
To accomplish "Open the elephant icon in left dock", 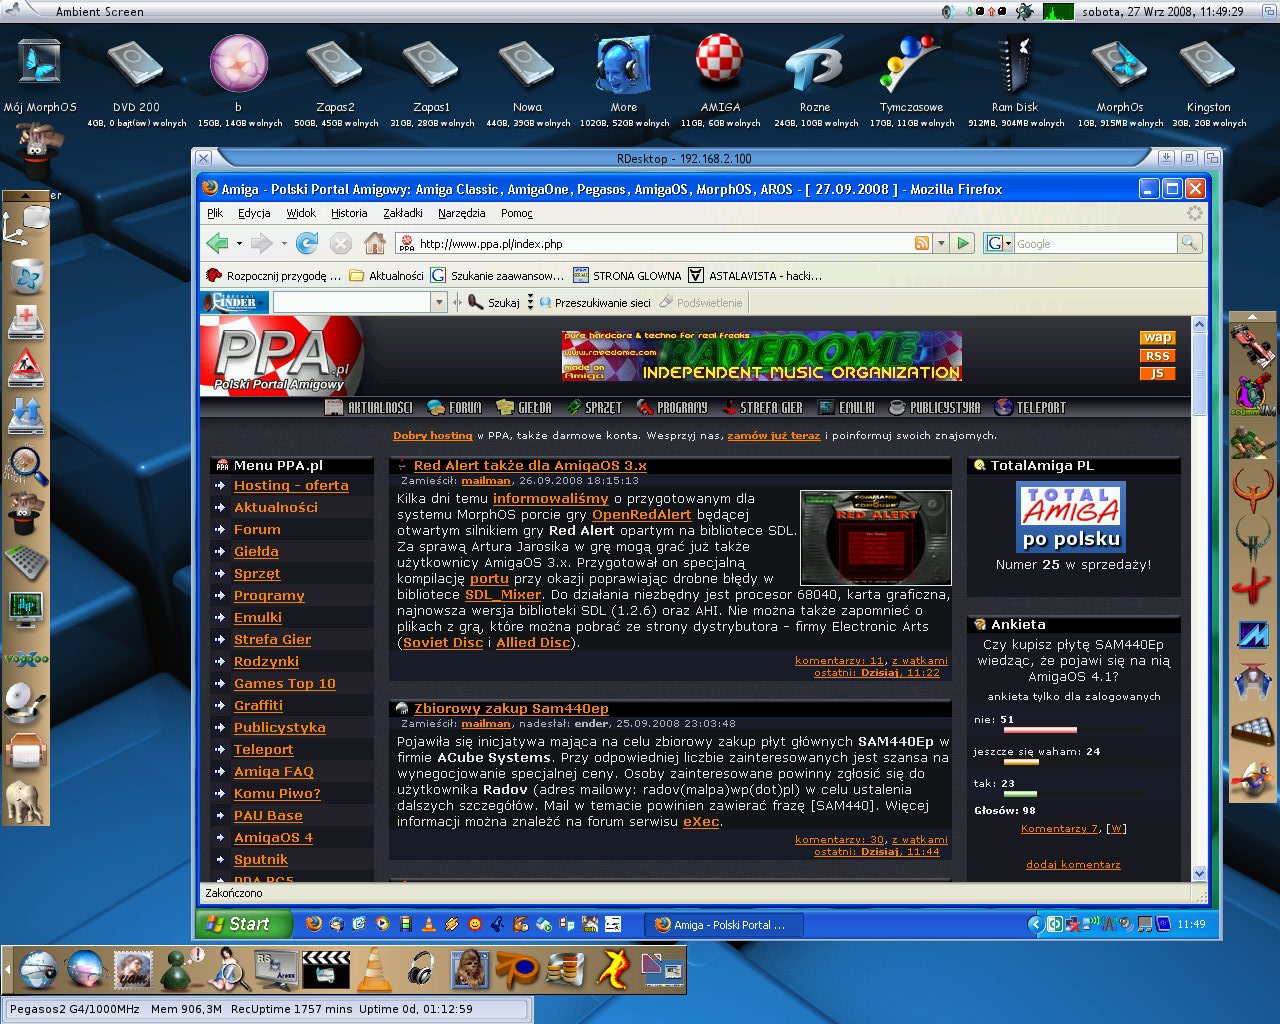I will coord(25,802).
